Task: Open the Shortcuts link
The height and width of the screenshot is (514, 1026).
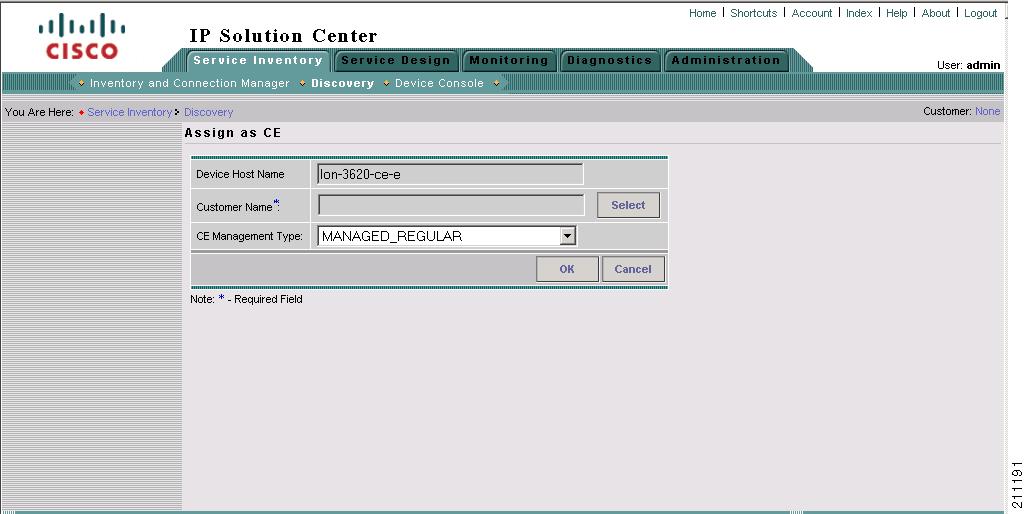Action: 753,13
